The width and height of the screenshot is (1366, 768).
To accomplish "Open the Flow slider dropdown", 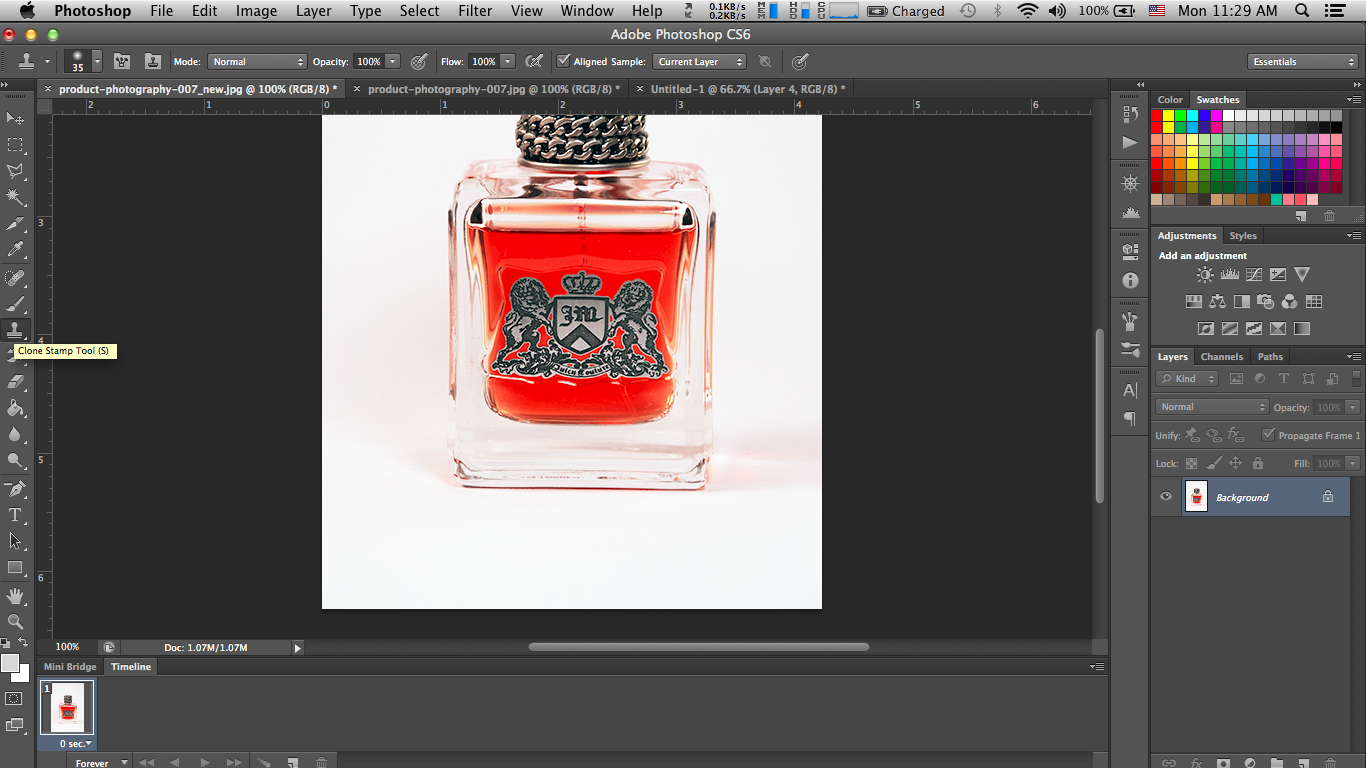I will point(508,61).
